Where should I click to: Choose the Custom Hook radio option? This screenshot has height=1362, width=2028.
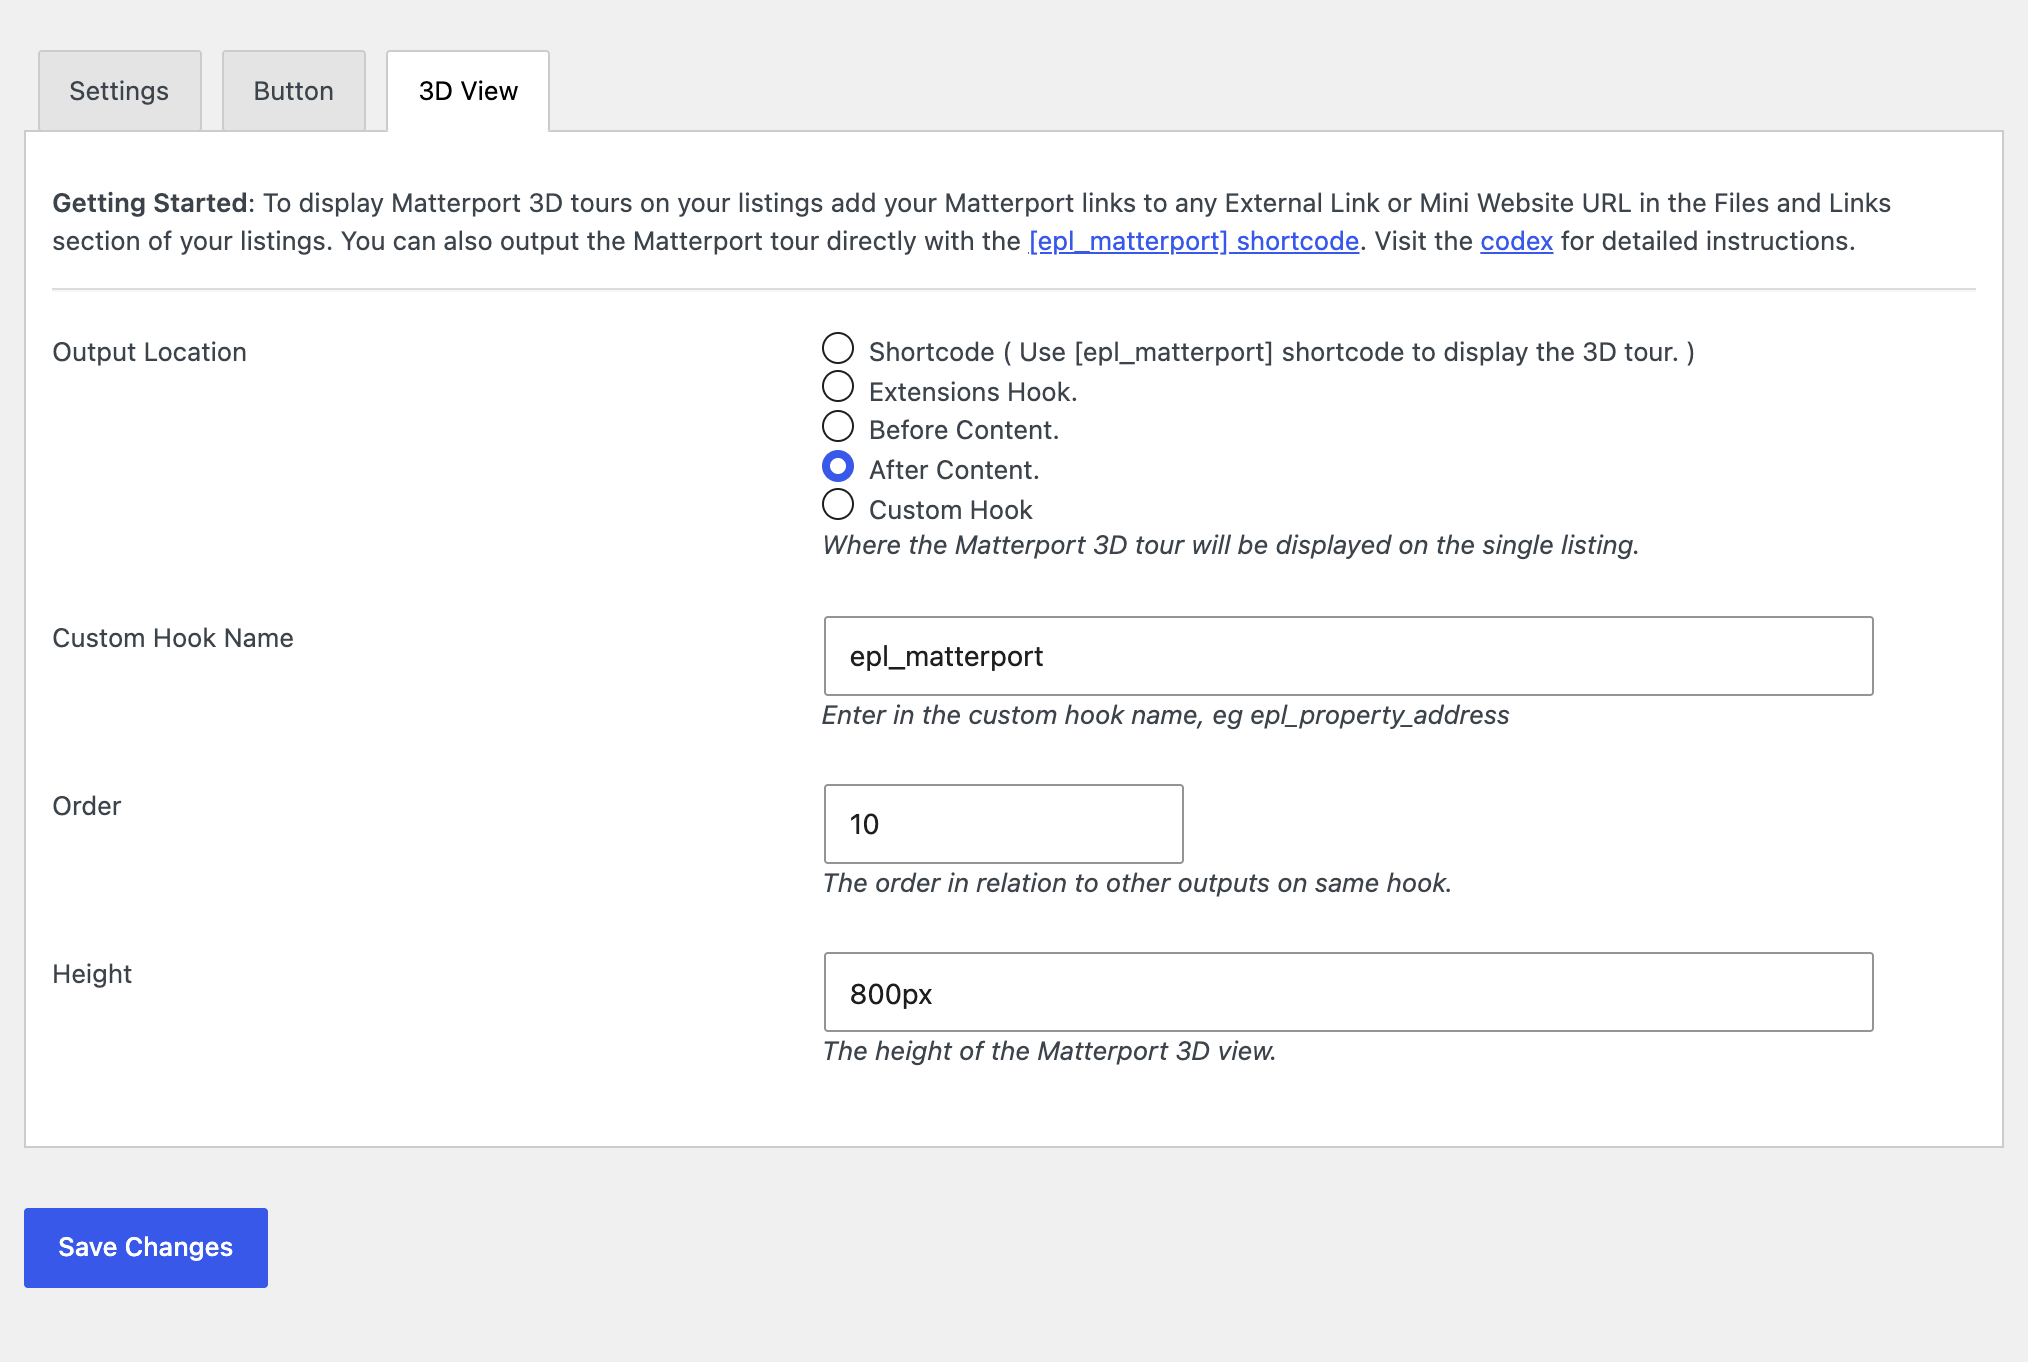coord(838,505)
